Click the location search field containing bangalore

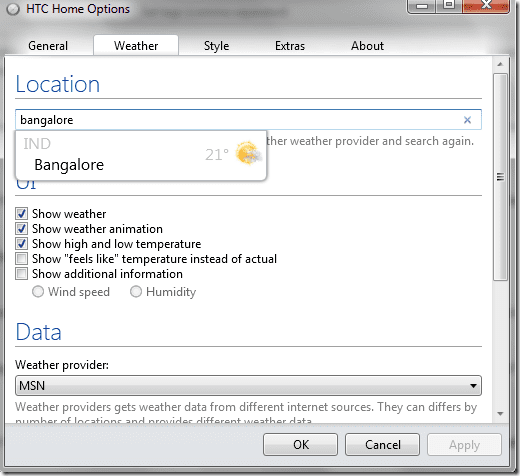point(248,120)
